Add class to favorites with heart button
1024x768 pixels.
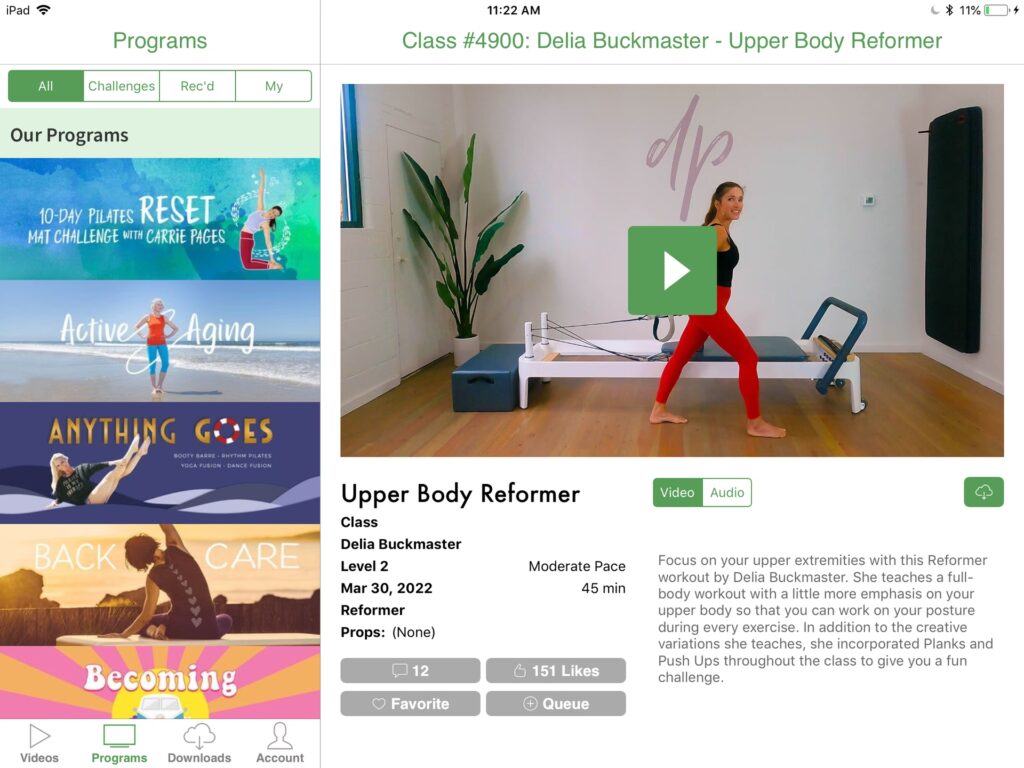[x=410, y=704]
